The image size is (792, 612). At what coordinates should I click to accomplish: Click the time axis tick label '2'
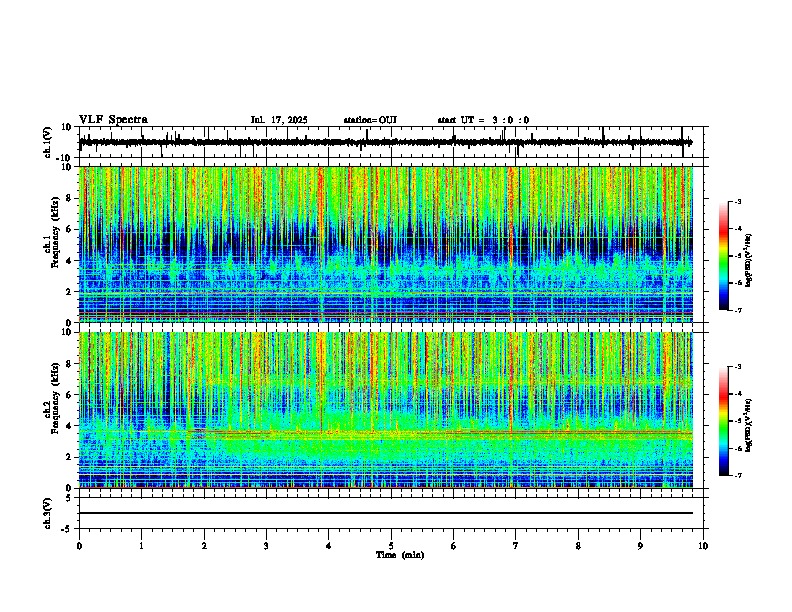[x=204, y=546]
